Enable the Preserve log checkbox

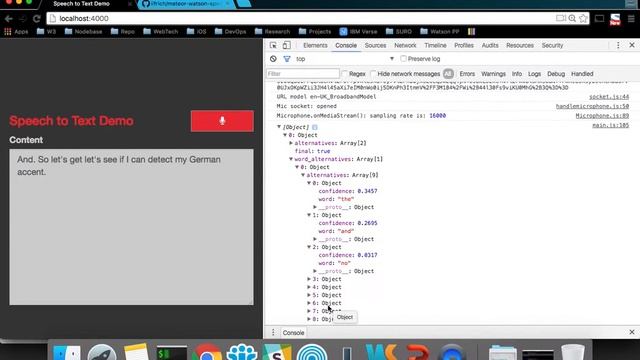(403, 59)
